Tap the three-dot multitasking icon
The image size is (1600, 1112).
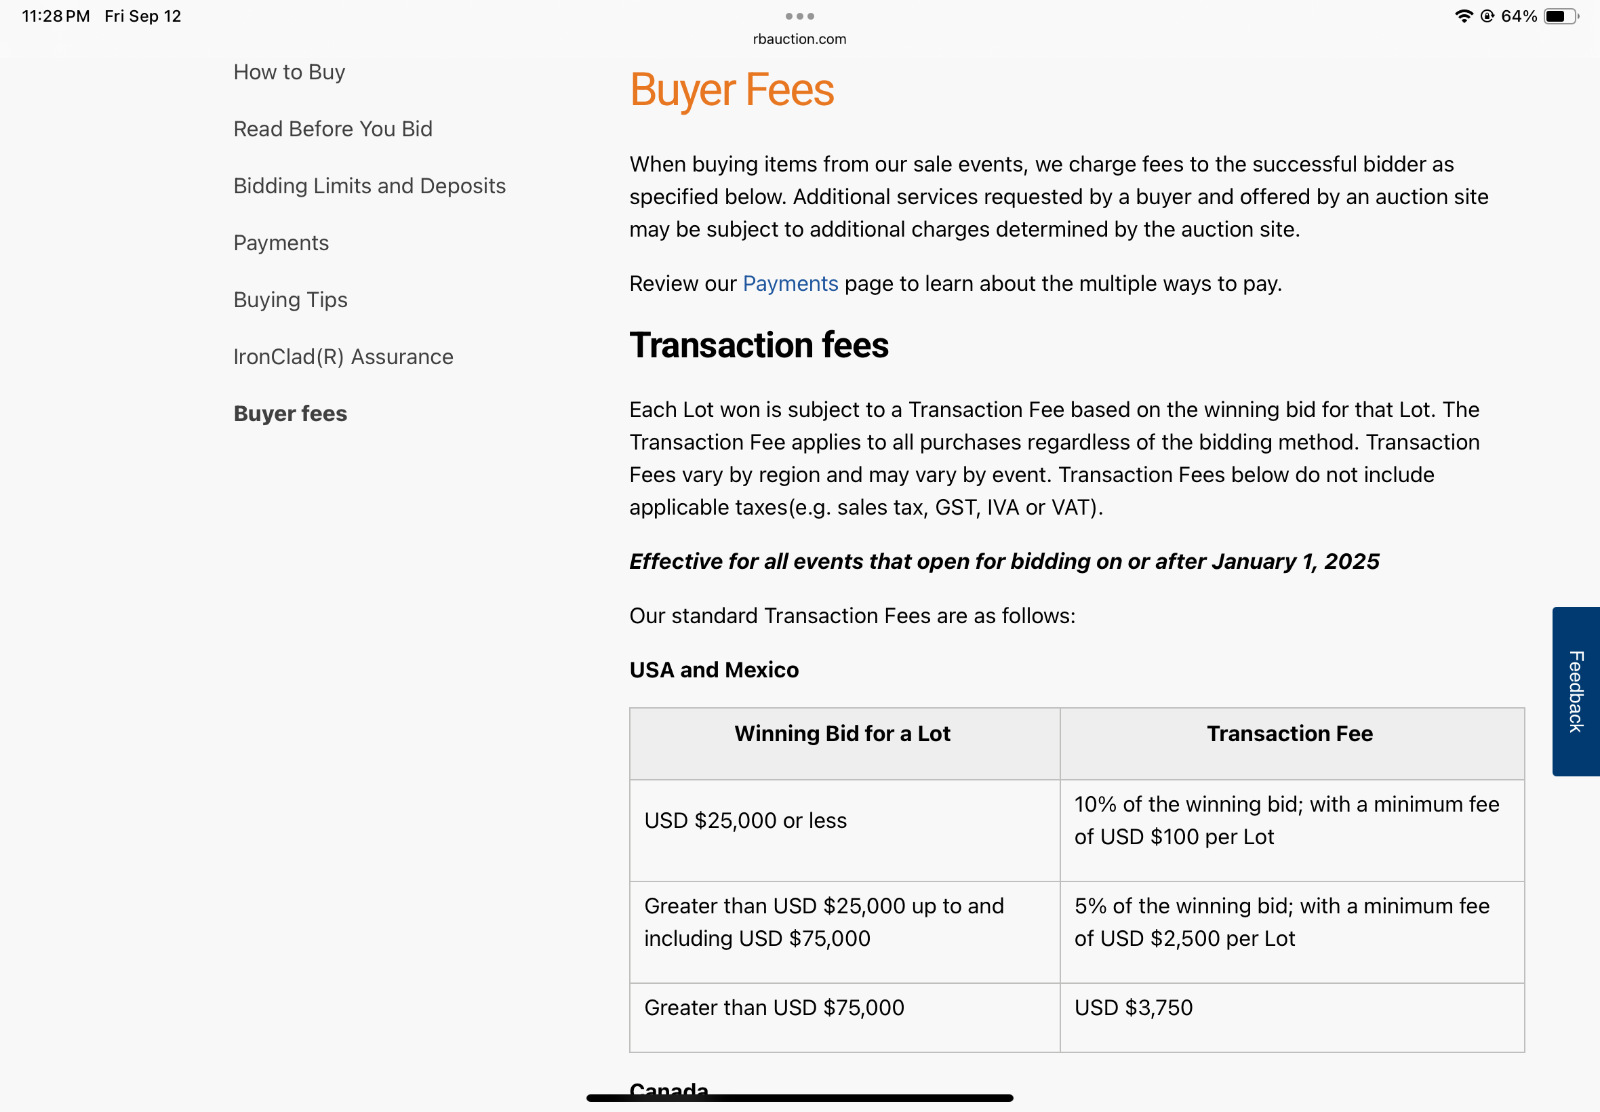[799, 16]
